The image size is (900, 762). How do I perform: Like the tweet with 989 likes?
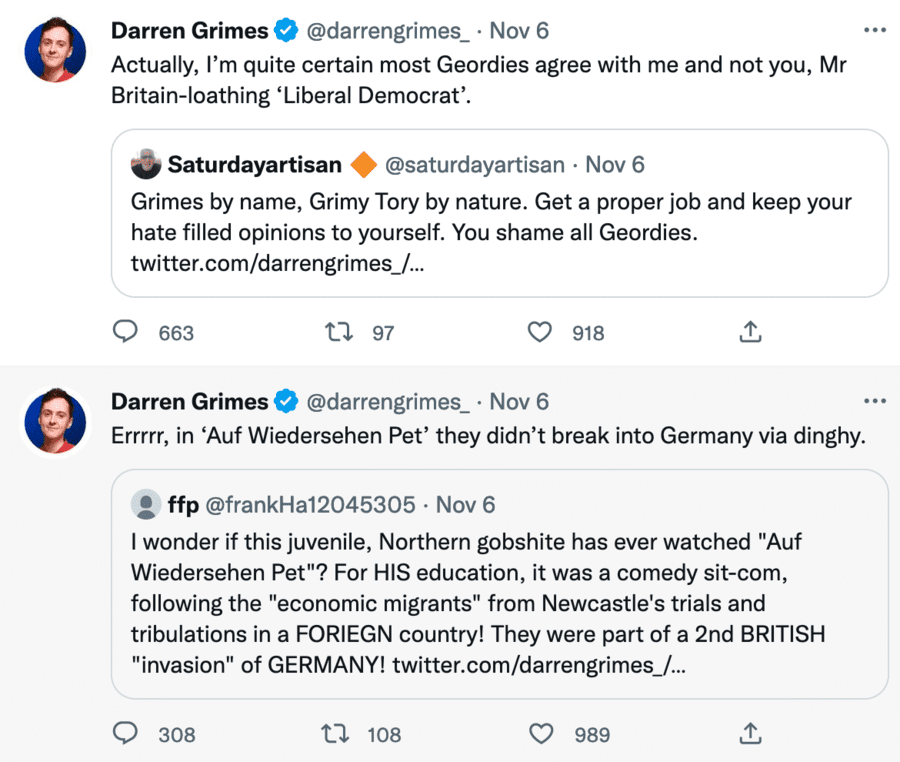pos(541,734)
